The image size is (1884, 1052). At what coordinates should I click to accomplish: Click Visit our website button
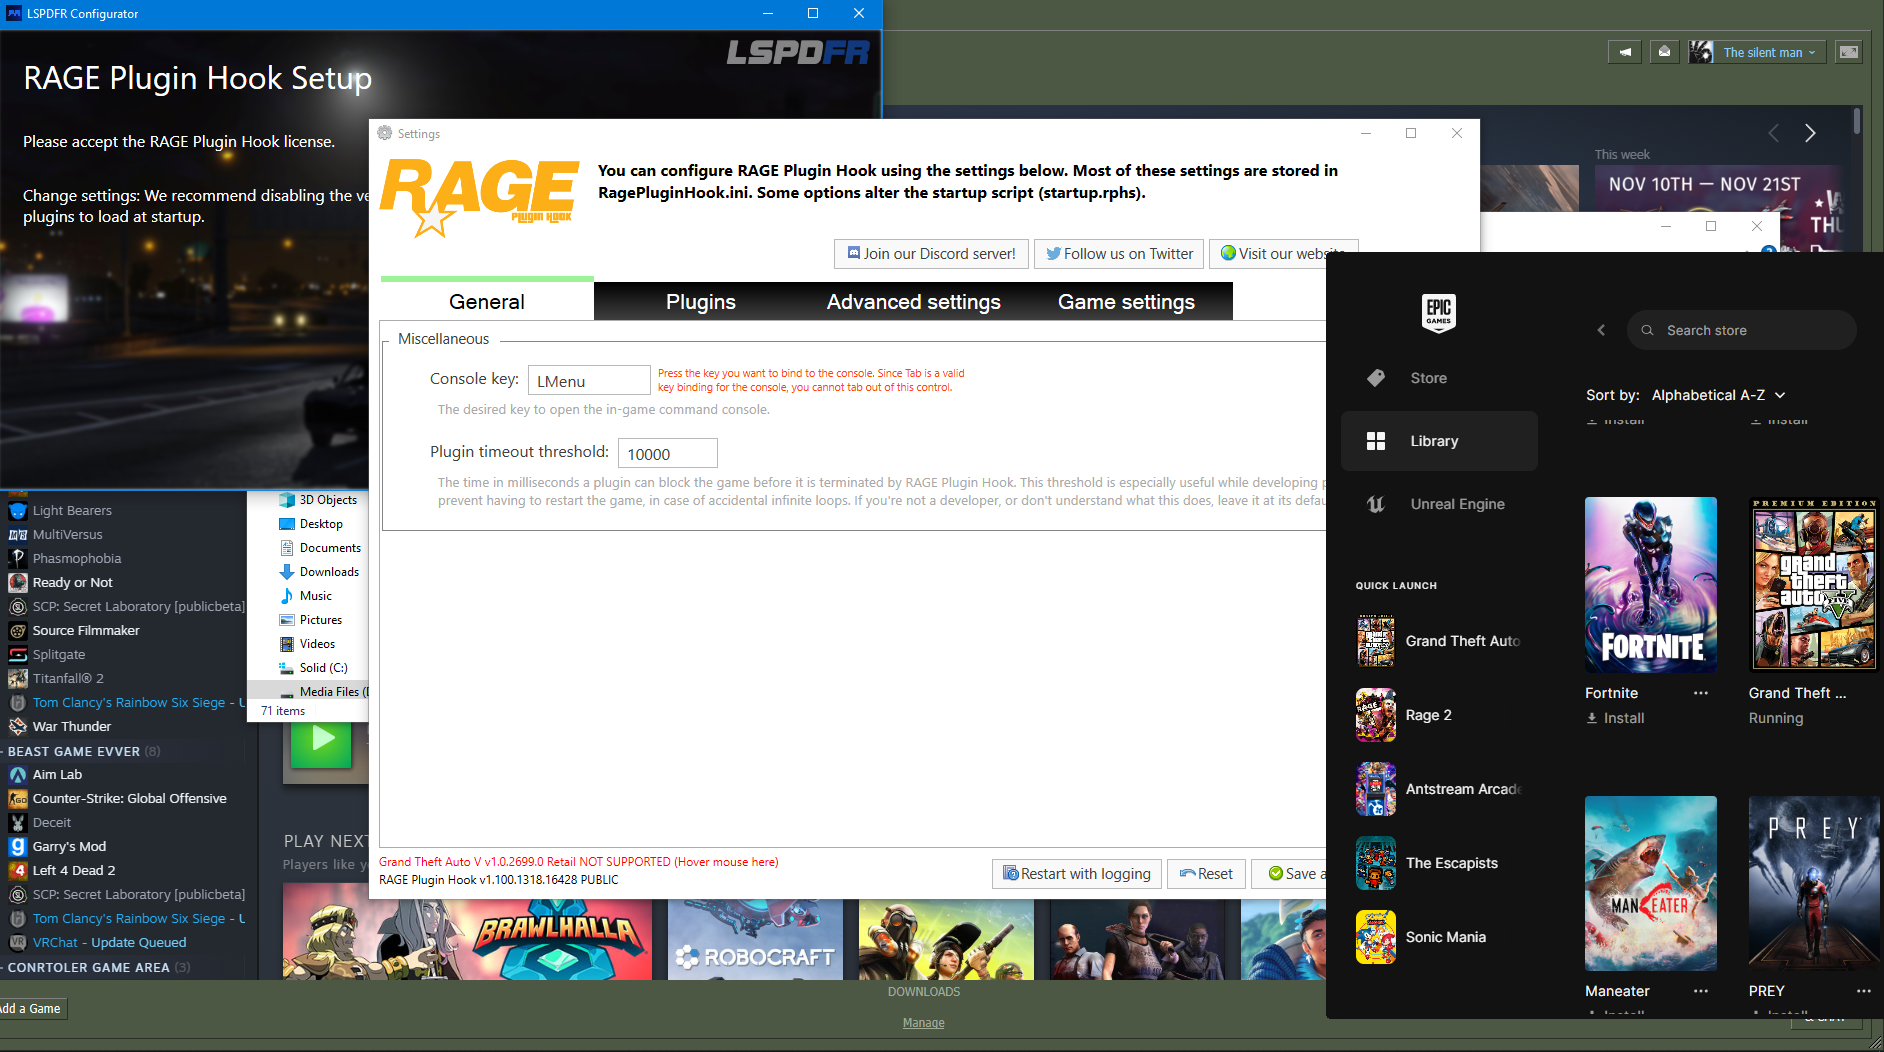click(1283, 254)
